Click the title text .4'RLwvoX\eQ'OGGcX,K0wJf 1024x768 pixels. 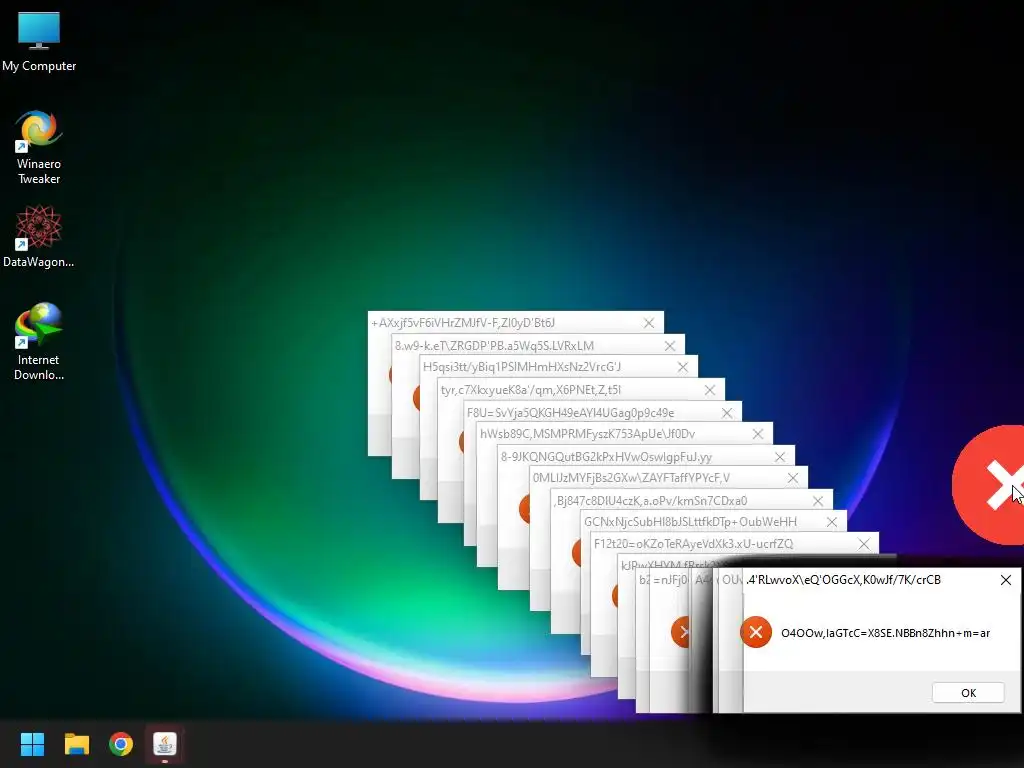coord(844,580)
